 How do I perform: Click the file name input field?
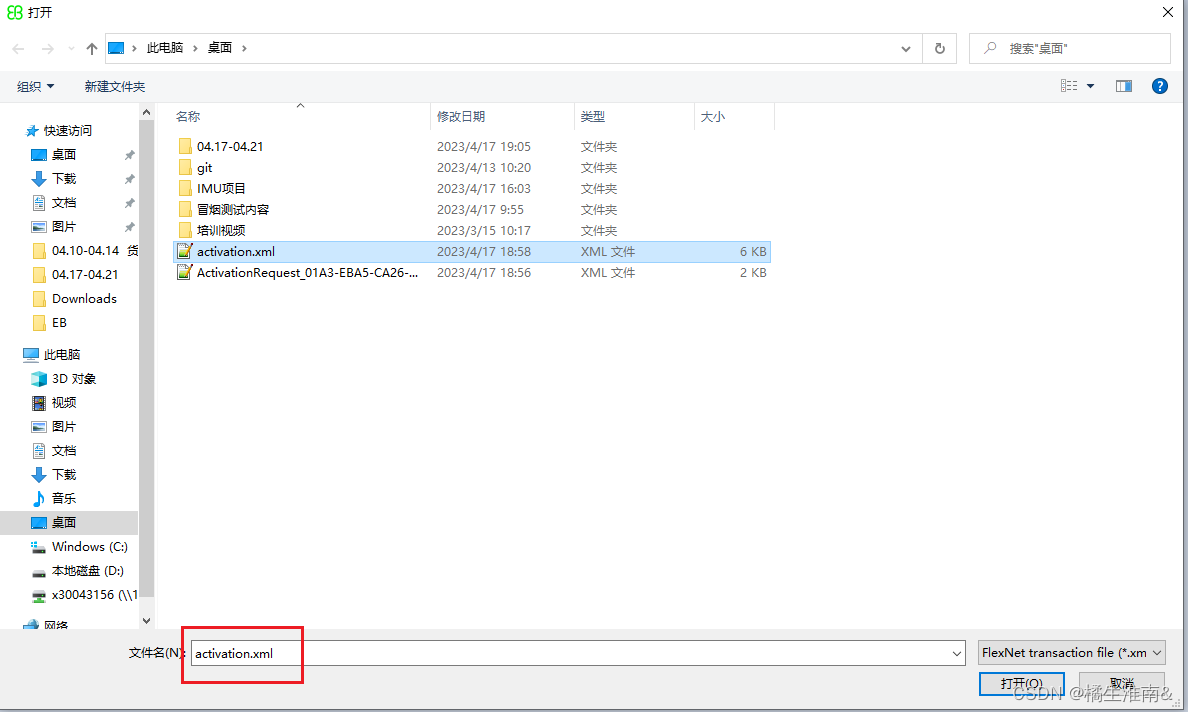click(x=570, y=653)
